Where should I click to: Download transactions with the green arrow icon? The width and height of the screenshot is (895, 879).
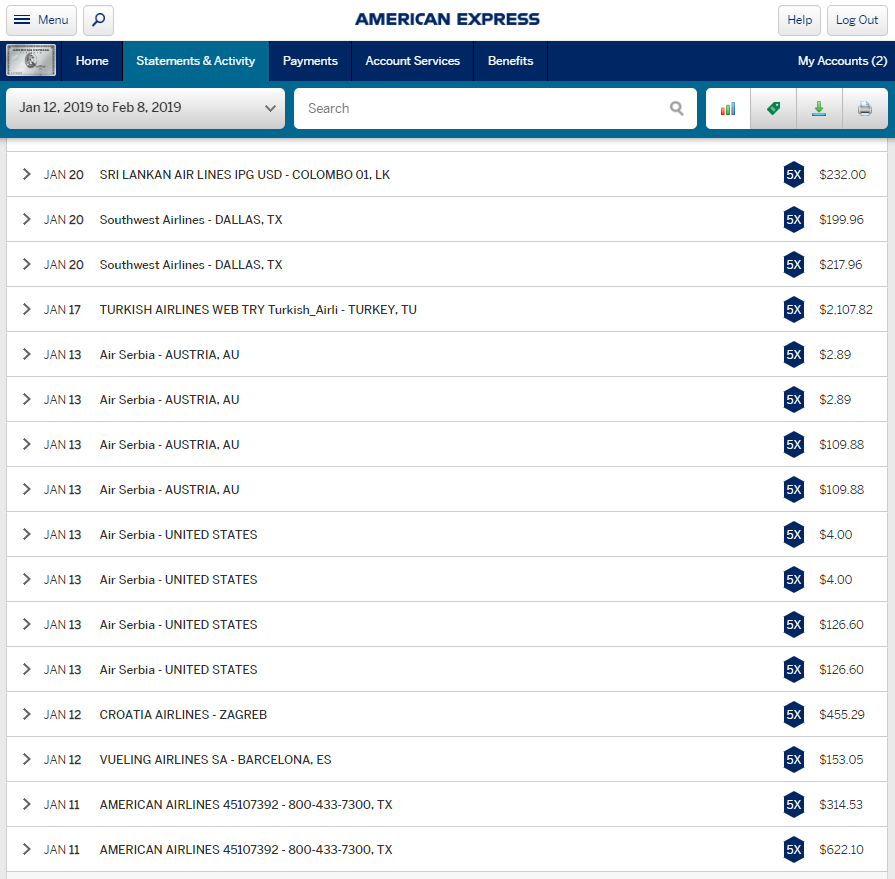click(x=819, y=108)
